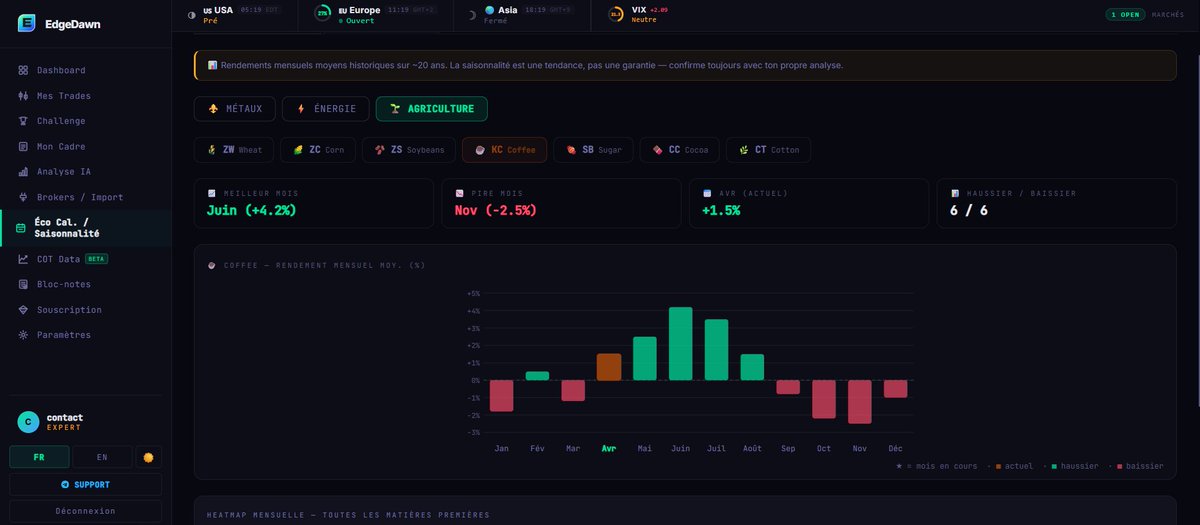
Task: Click the Heatmap Mensuelle section heading
Action: click(x=348, y=515)
